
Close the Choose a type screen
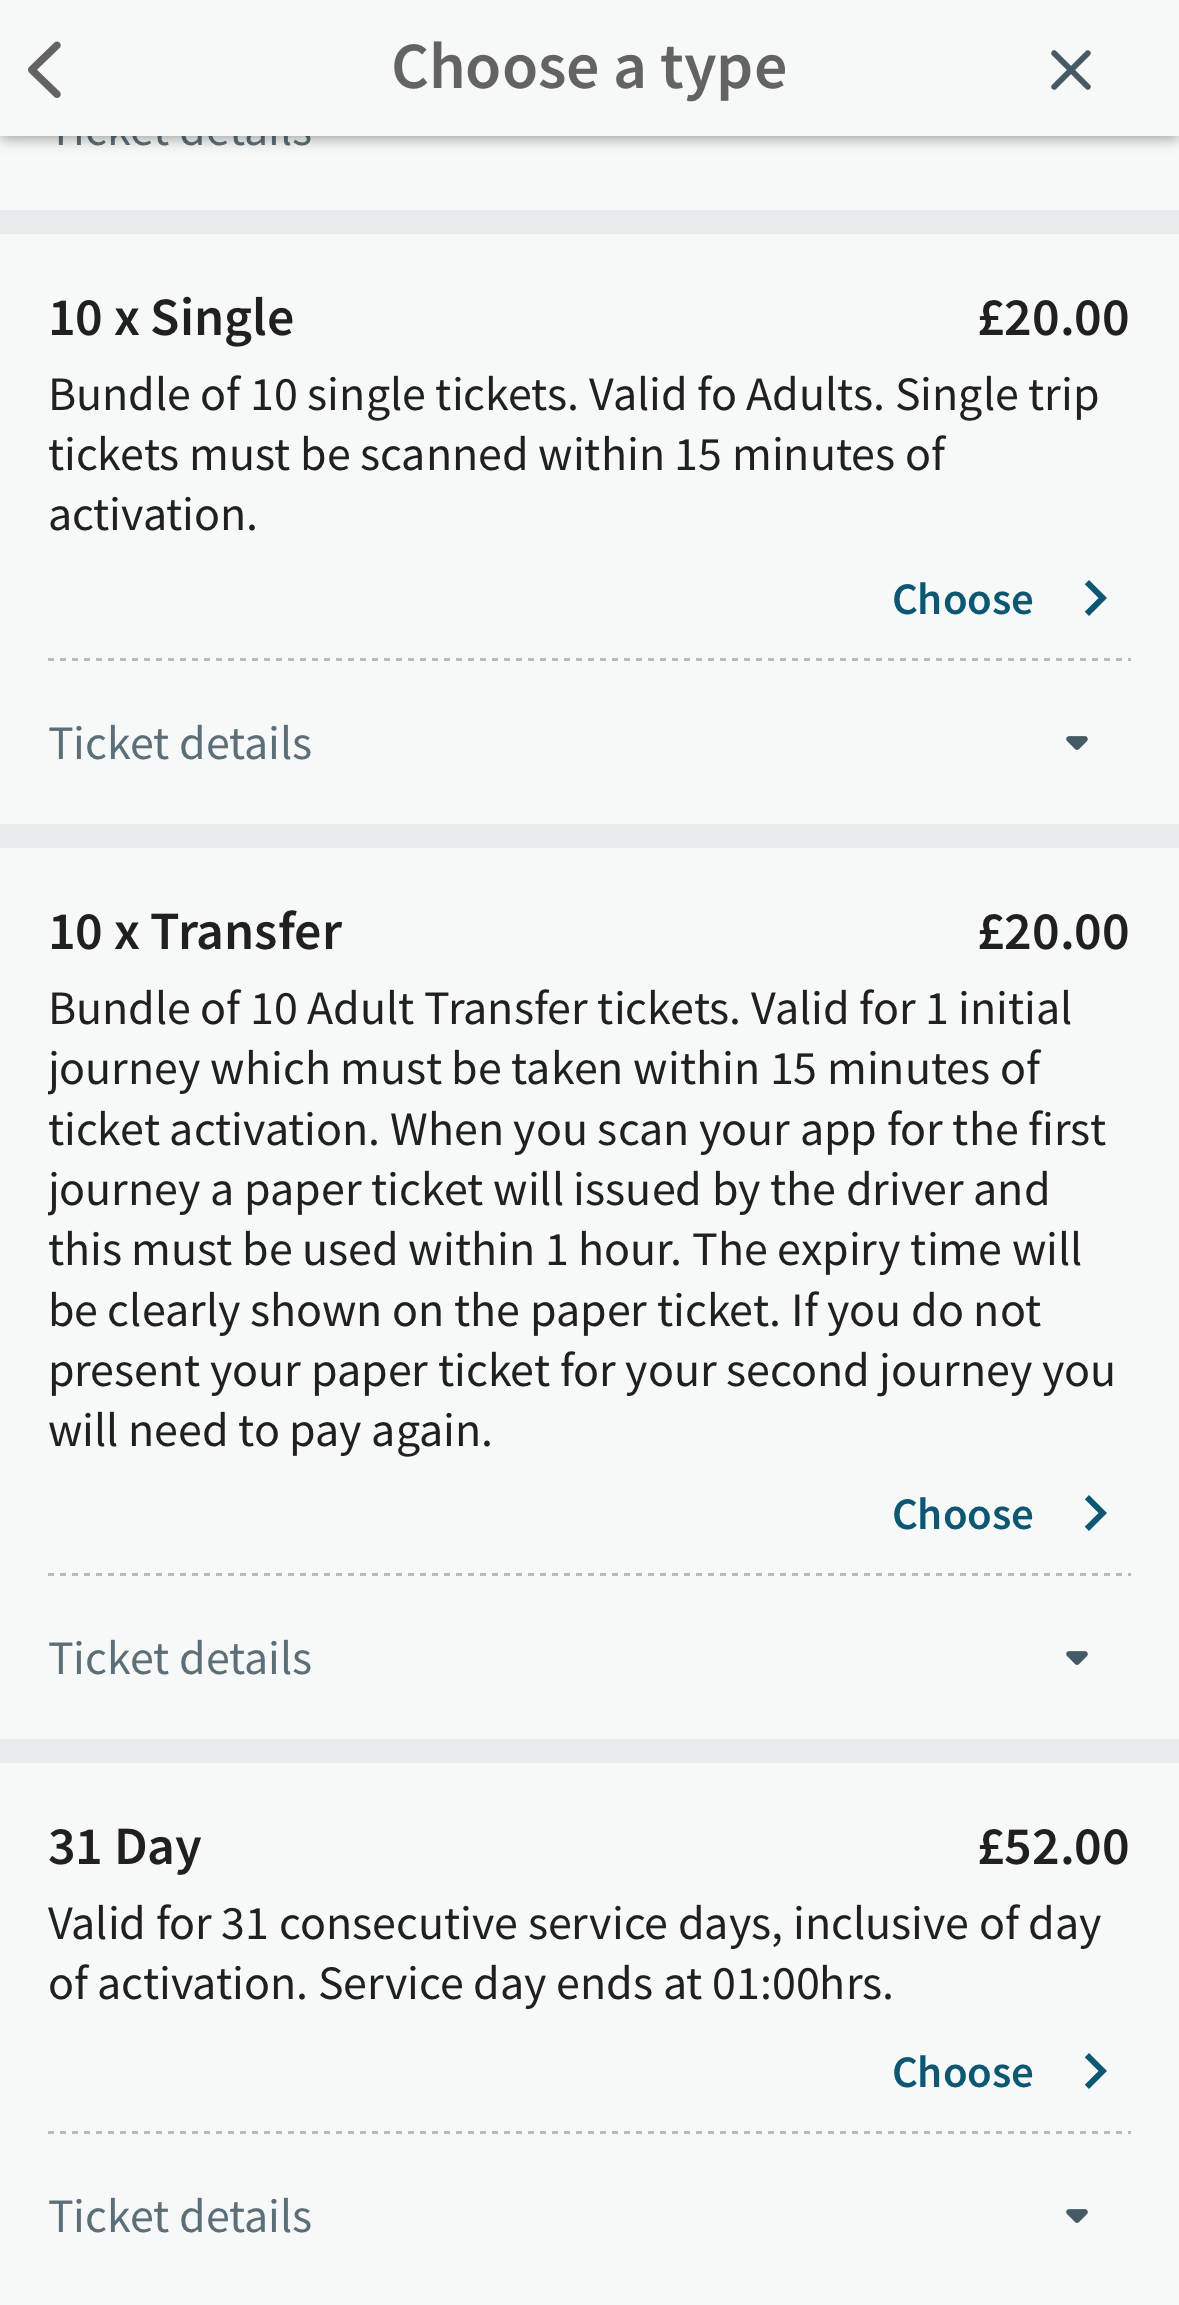[x=1070, y=70]
